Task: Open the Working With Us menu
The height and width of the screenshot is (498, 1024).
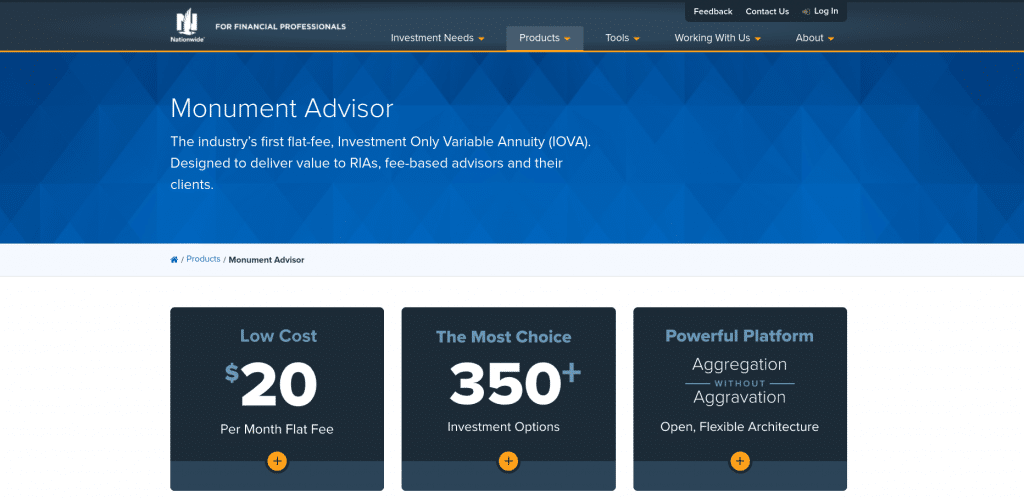Action: (717, 38)
